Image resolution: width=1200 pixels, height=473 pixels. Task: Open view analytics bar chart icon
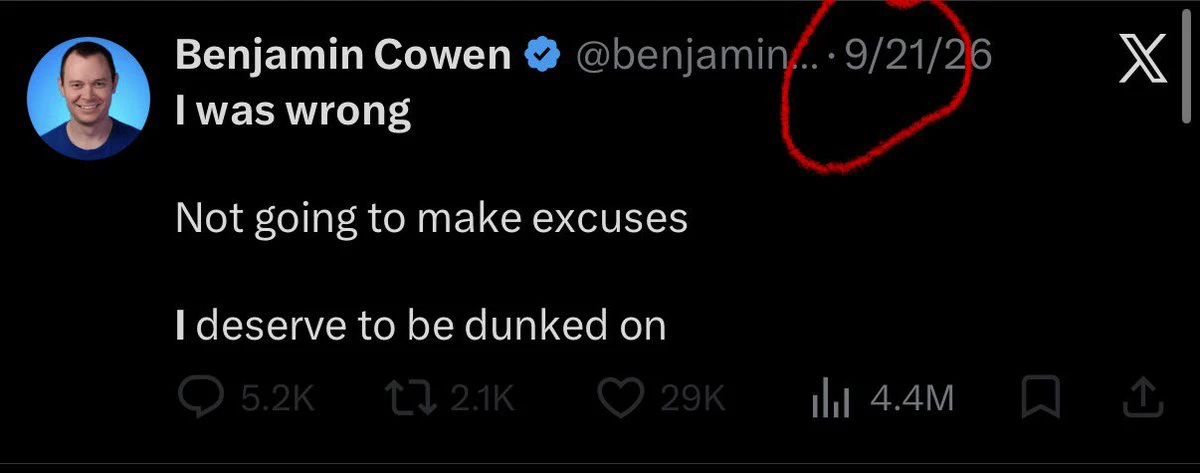[831, 400]
